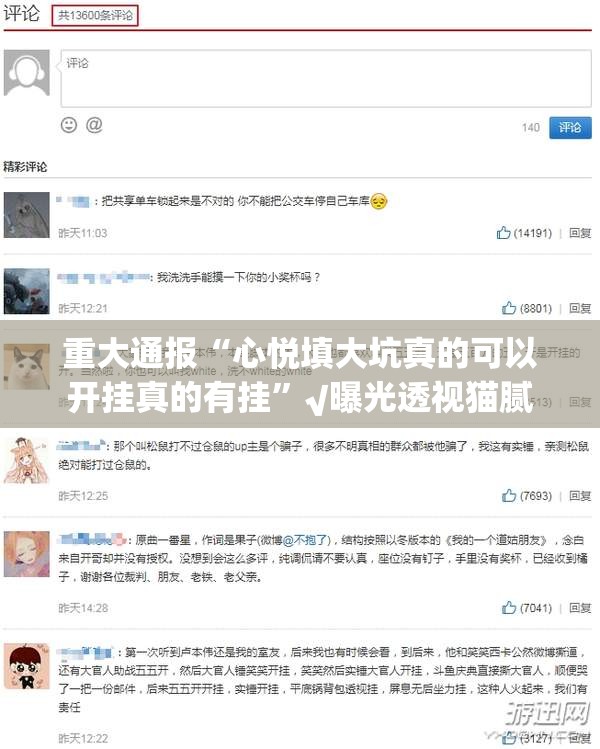Reply to the 昨天14:28 comment
600x749 pixels.
580,608
